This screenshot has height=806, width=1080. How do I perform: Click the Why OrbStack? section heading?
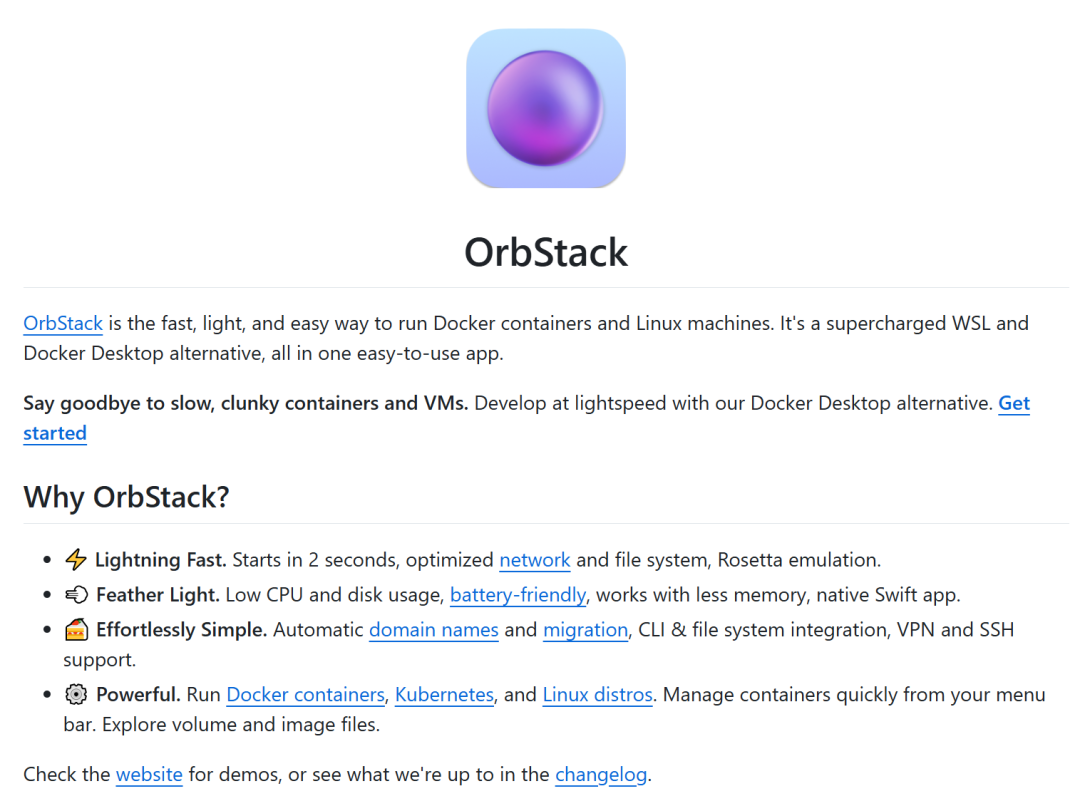(x=126, y=497)
